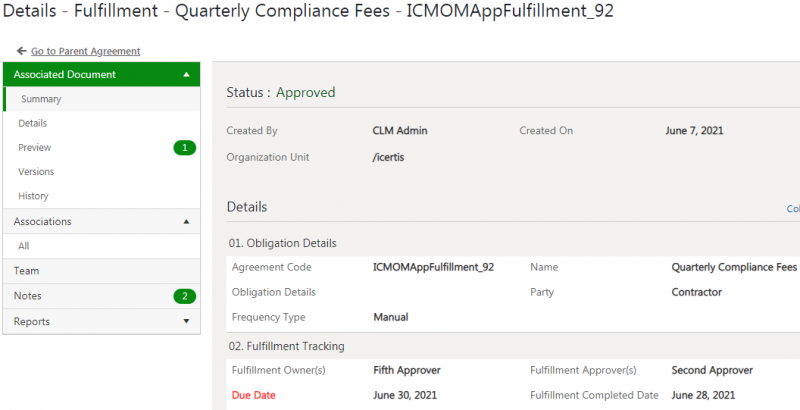
Task: Click the back arrow icon beside Parent Agreement
Action: pyautogui.click(x=21, y=51)
